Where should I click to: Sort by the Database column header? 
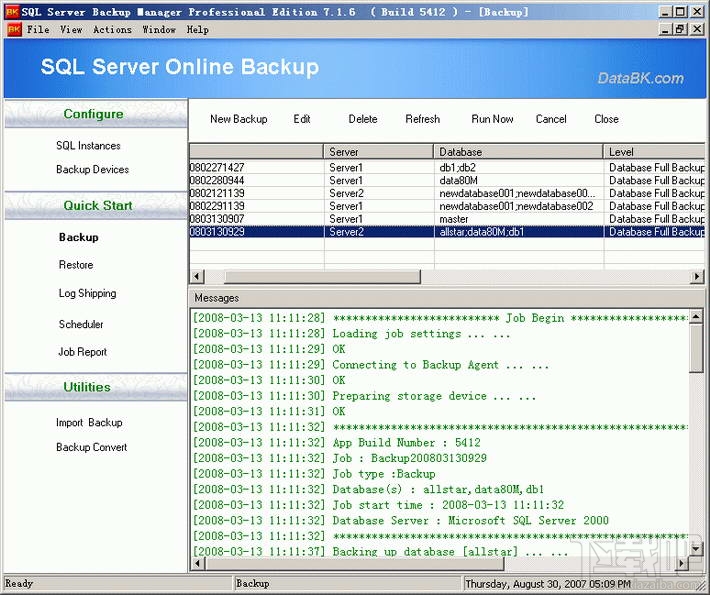tap(518, 152)
